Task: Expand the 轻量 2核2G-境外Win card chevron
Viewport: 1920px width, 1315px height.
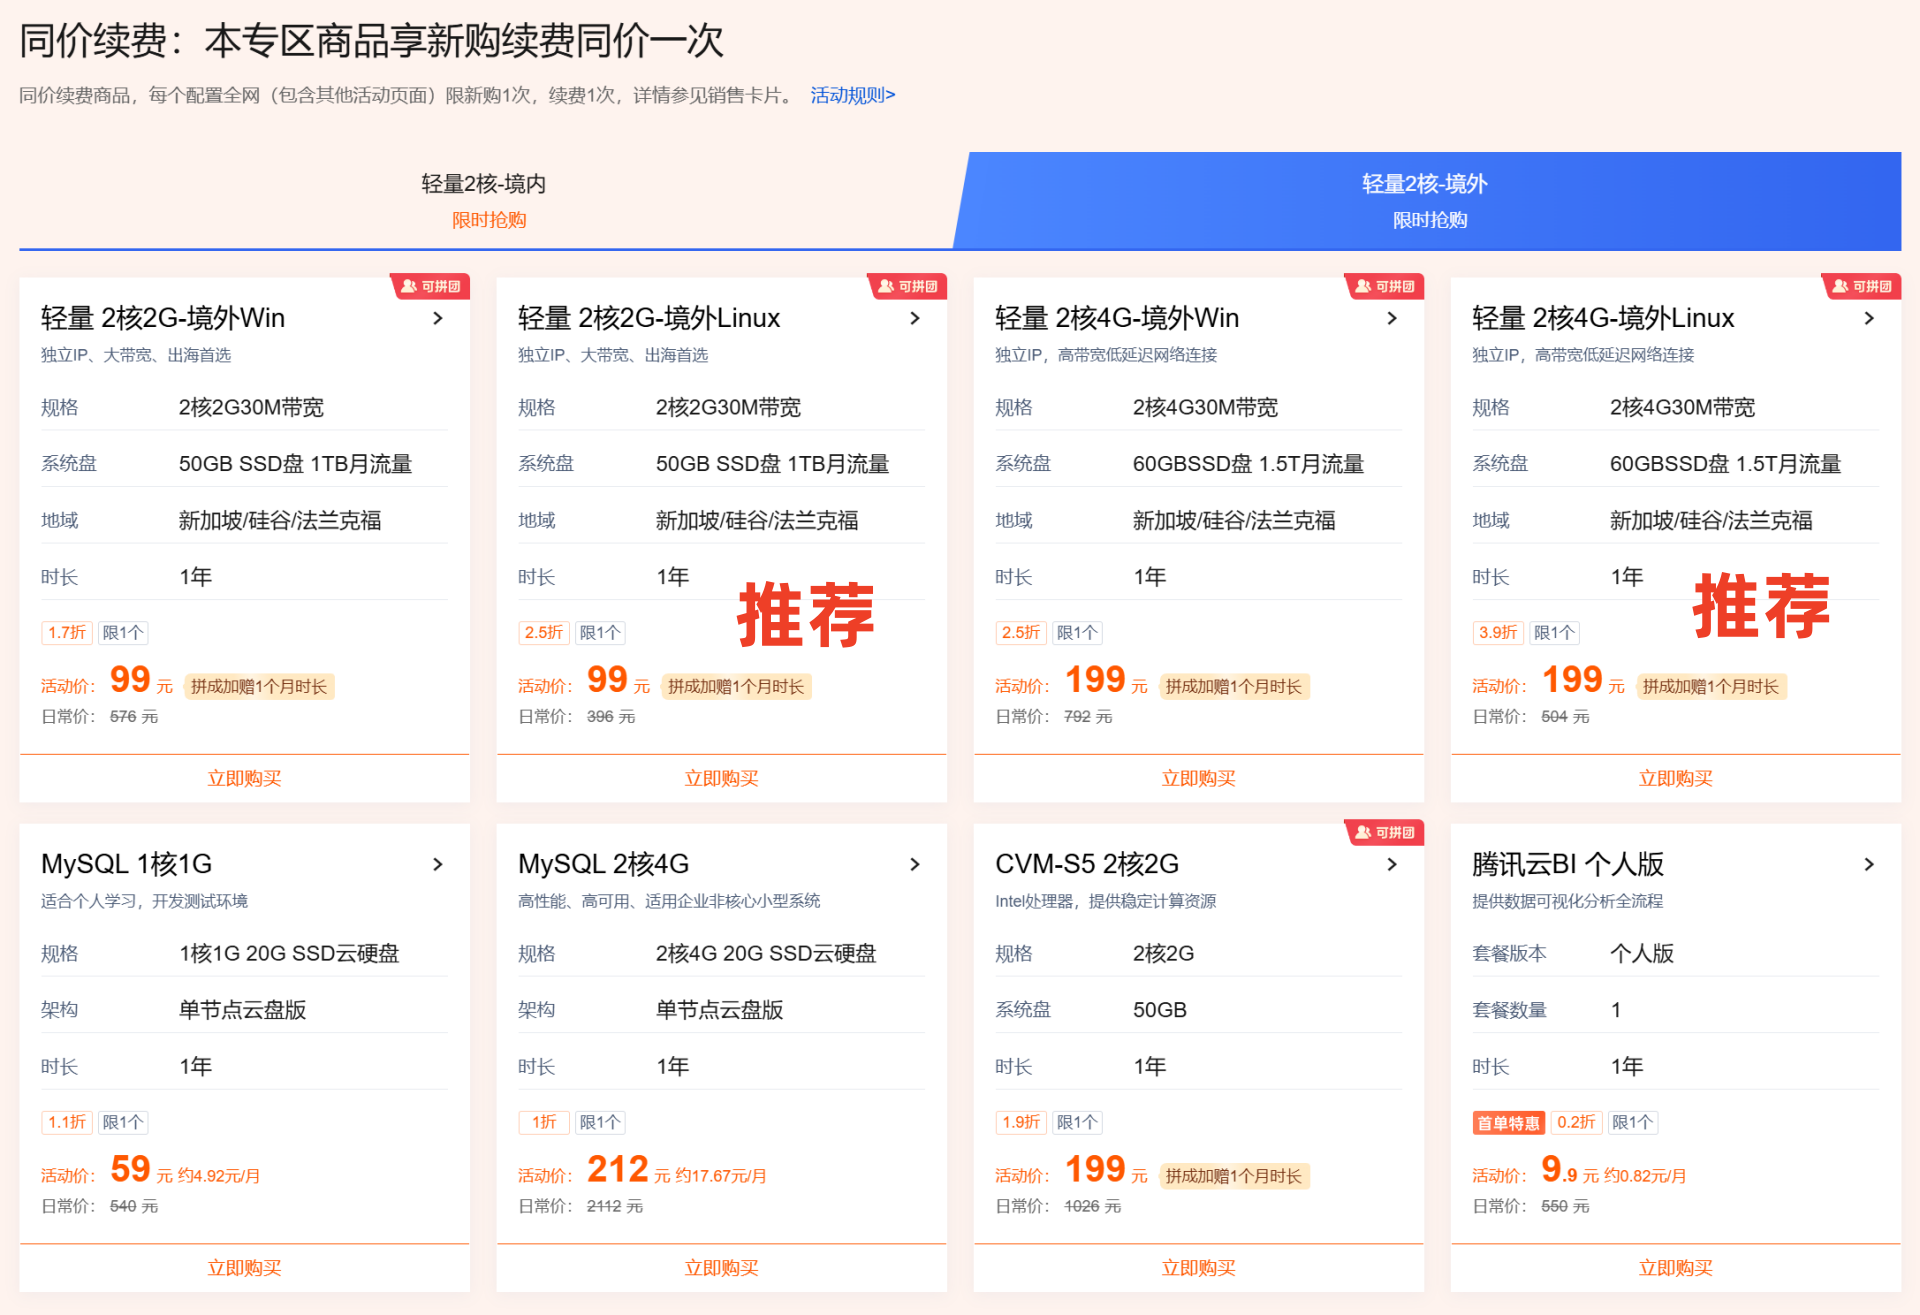Action: click(x=438, y=318)
